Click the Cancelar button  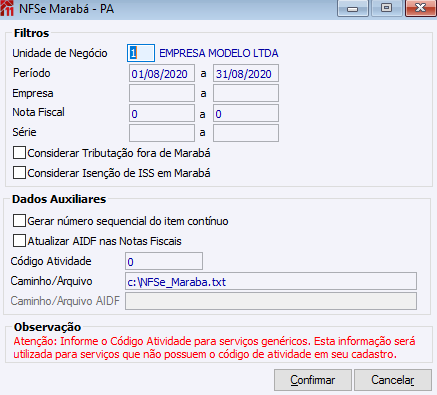coord(393,380)
